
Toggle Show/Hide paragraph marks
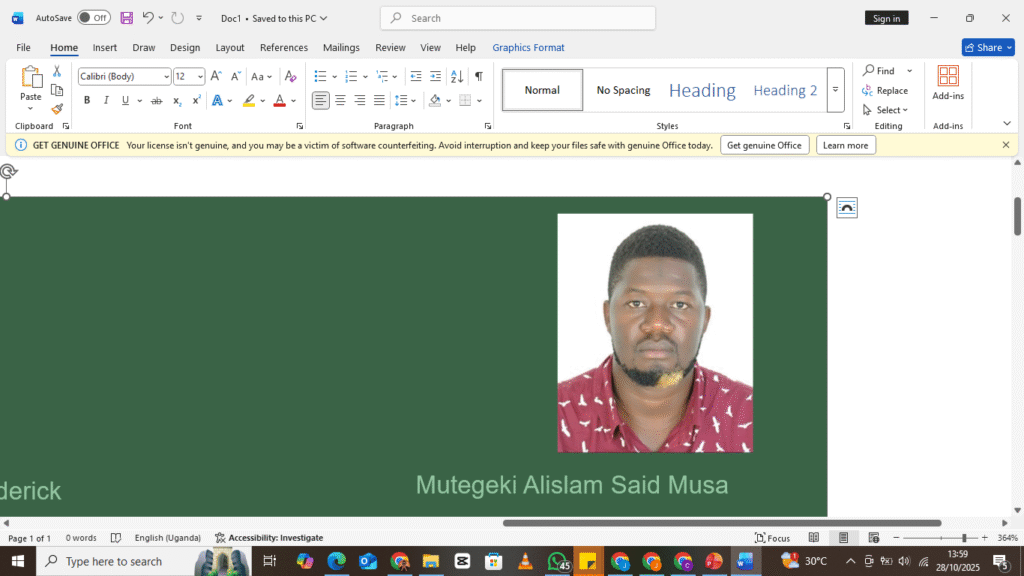coord(479,76)
